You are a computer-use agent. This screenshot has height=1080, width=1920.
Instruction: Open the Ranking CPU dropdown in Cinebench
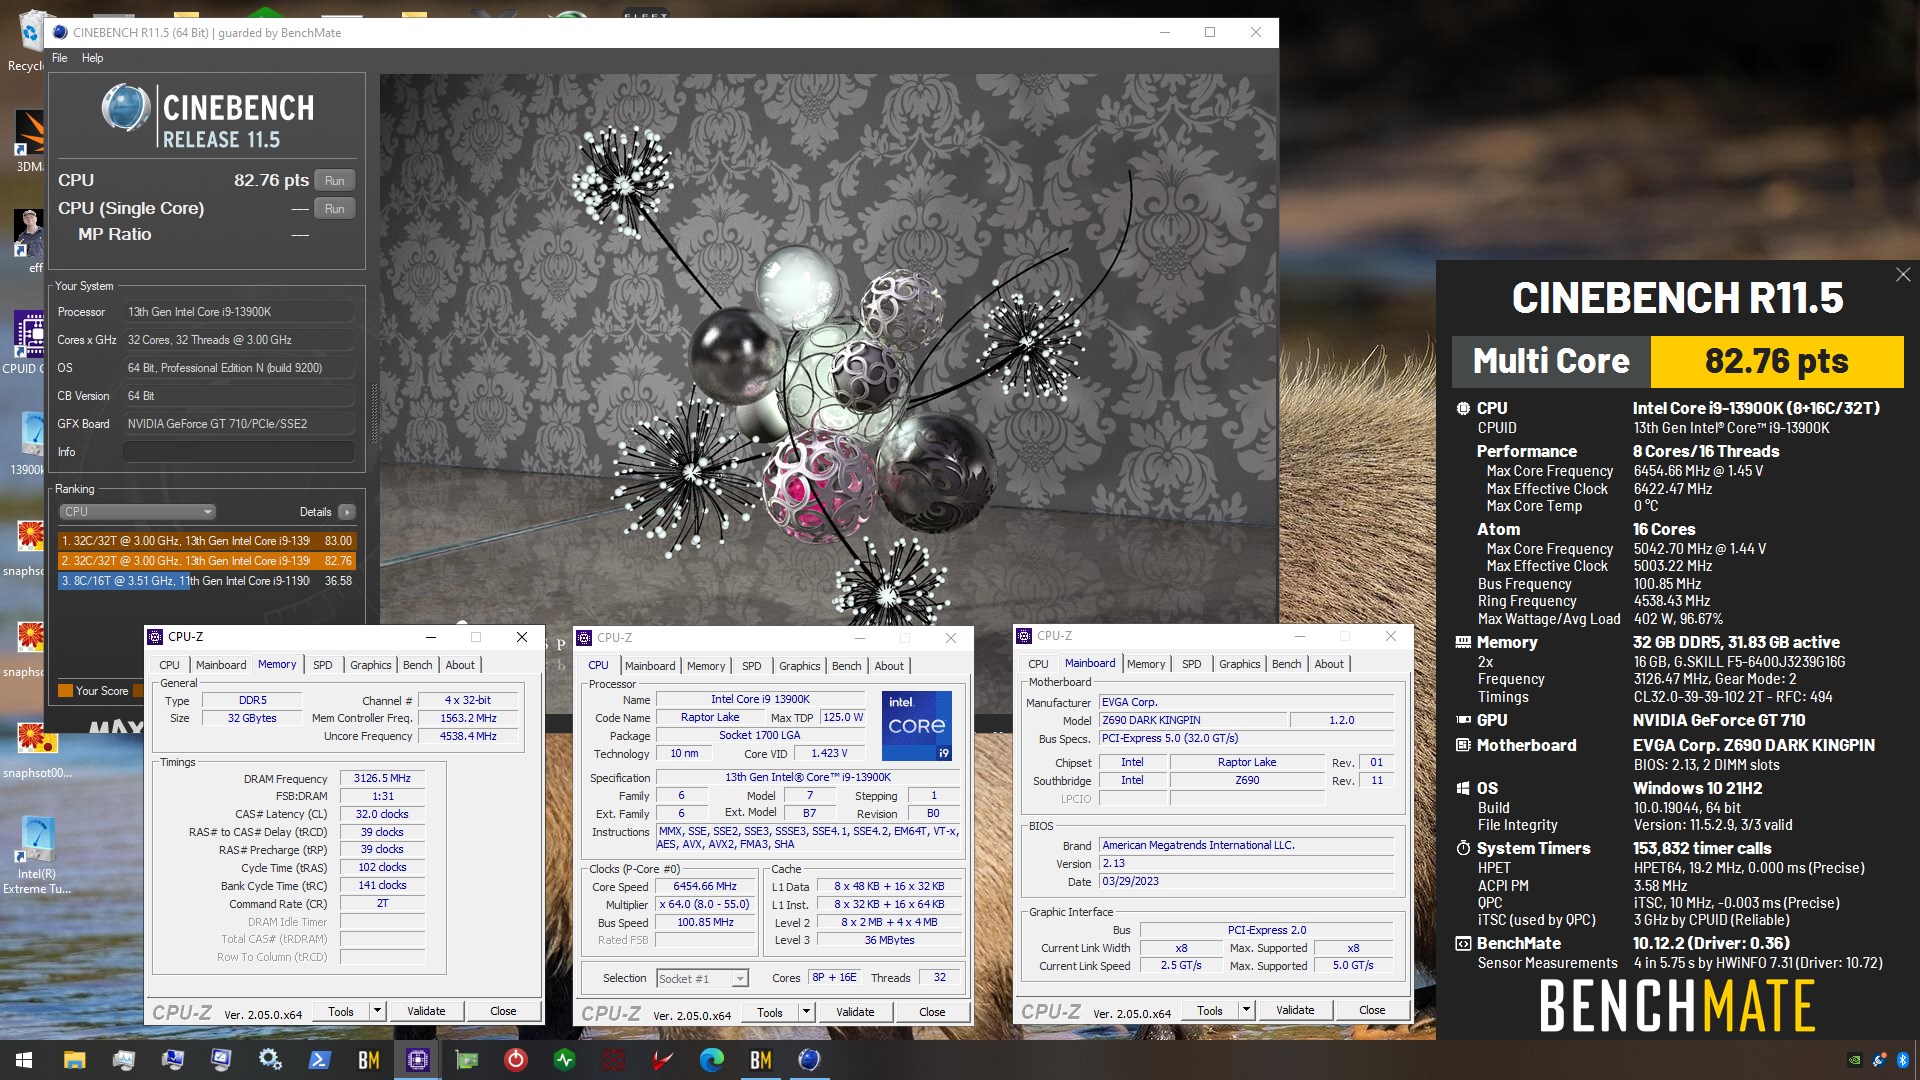coord(137,512)
